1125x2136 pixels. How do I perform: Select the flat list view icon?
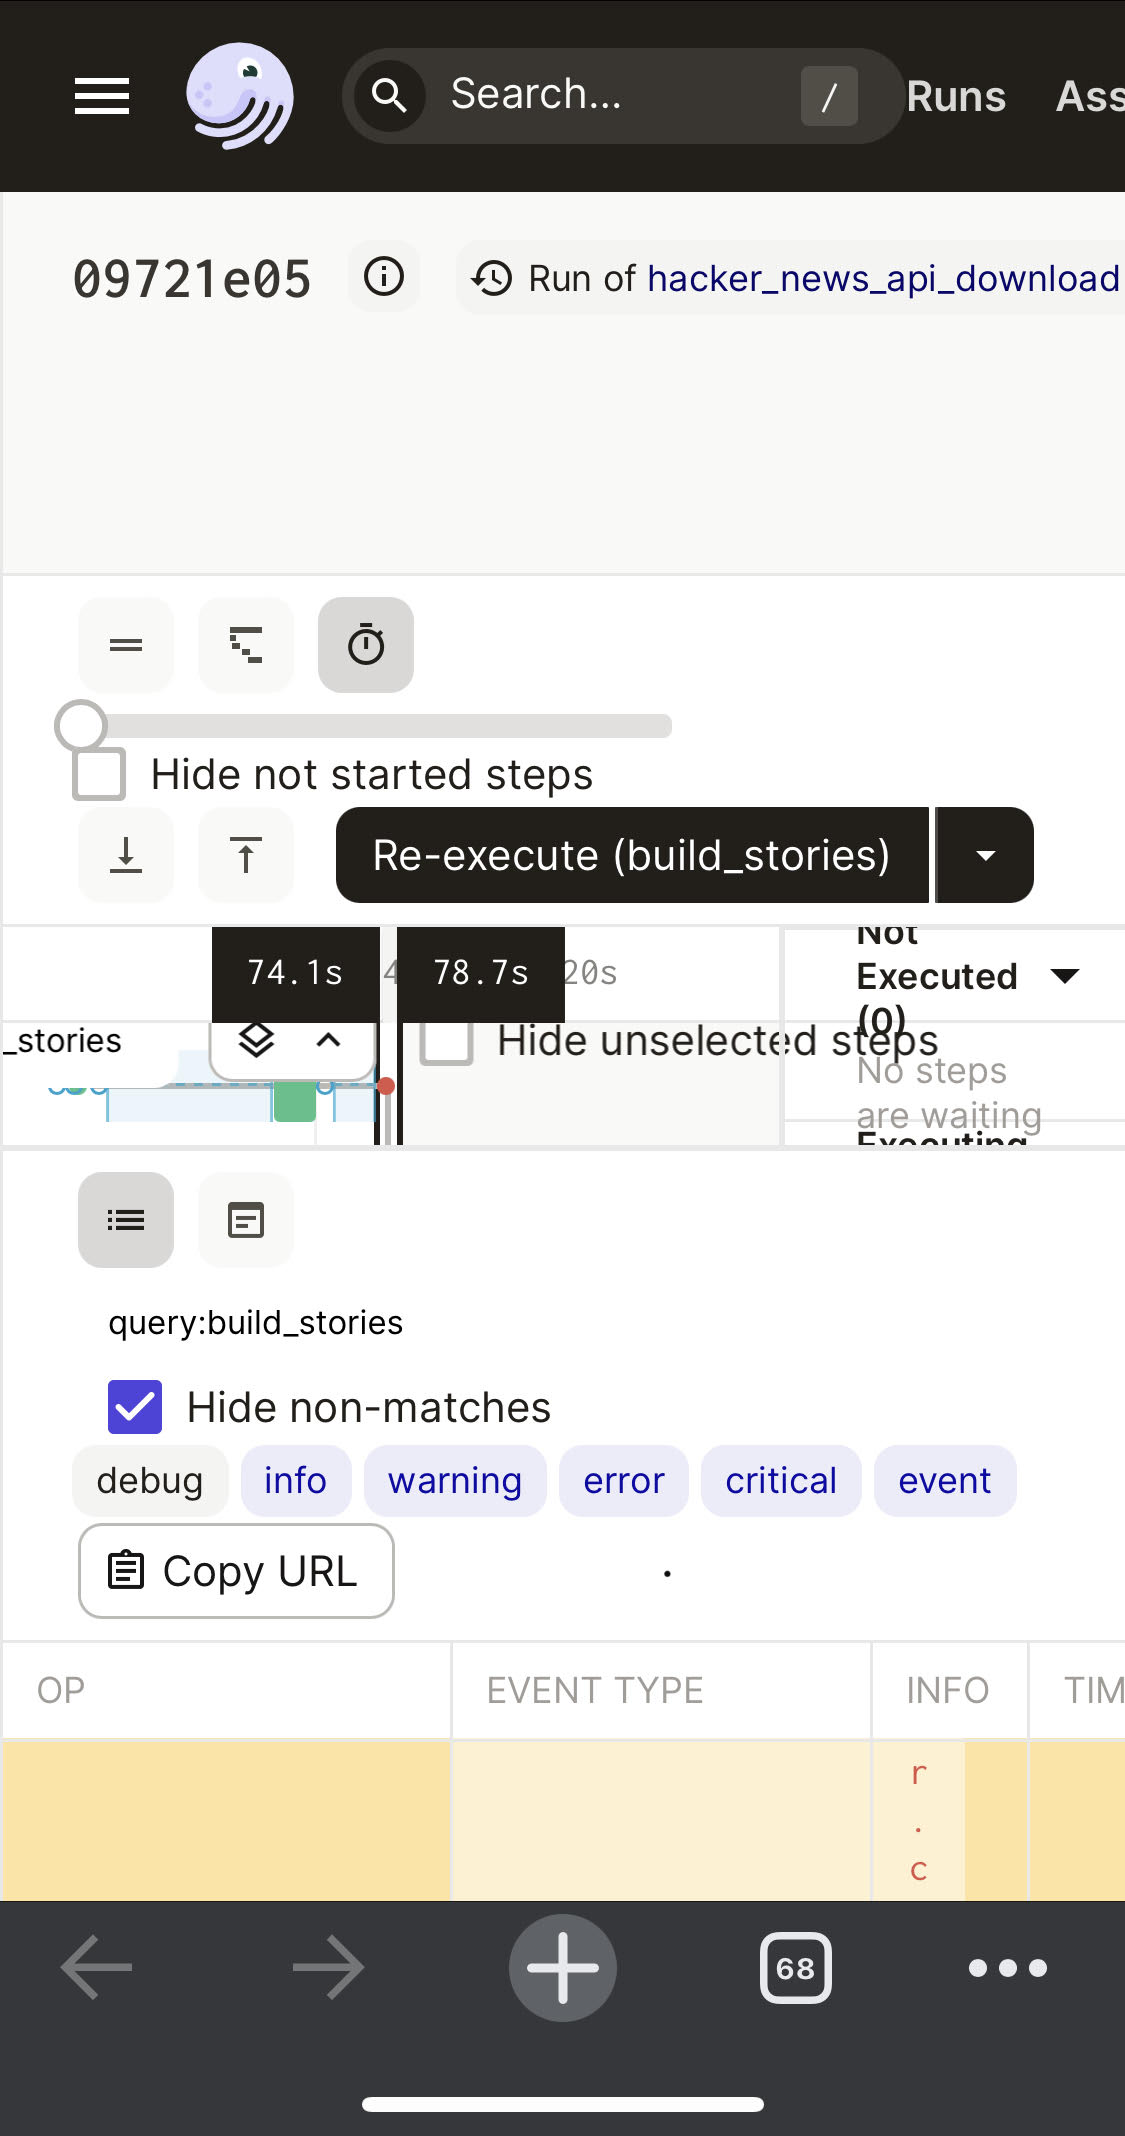125,645
